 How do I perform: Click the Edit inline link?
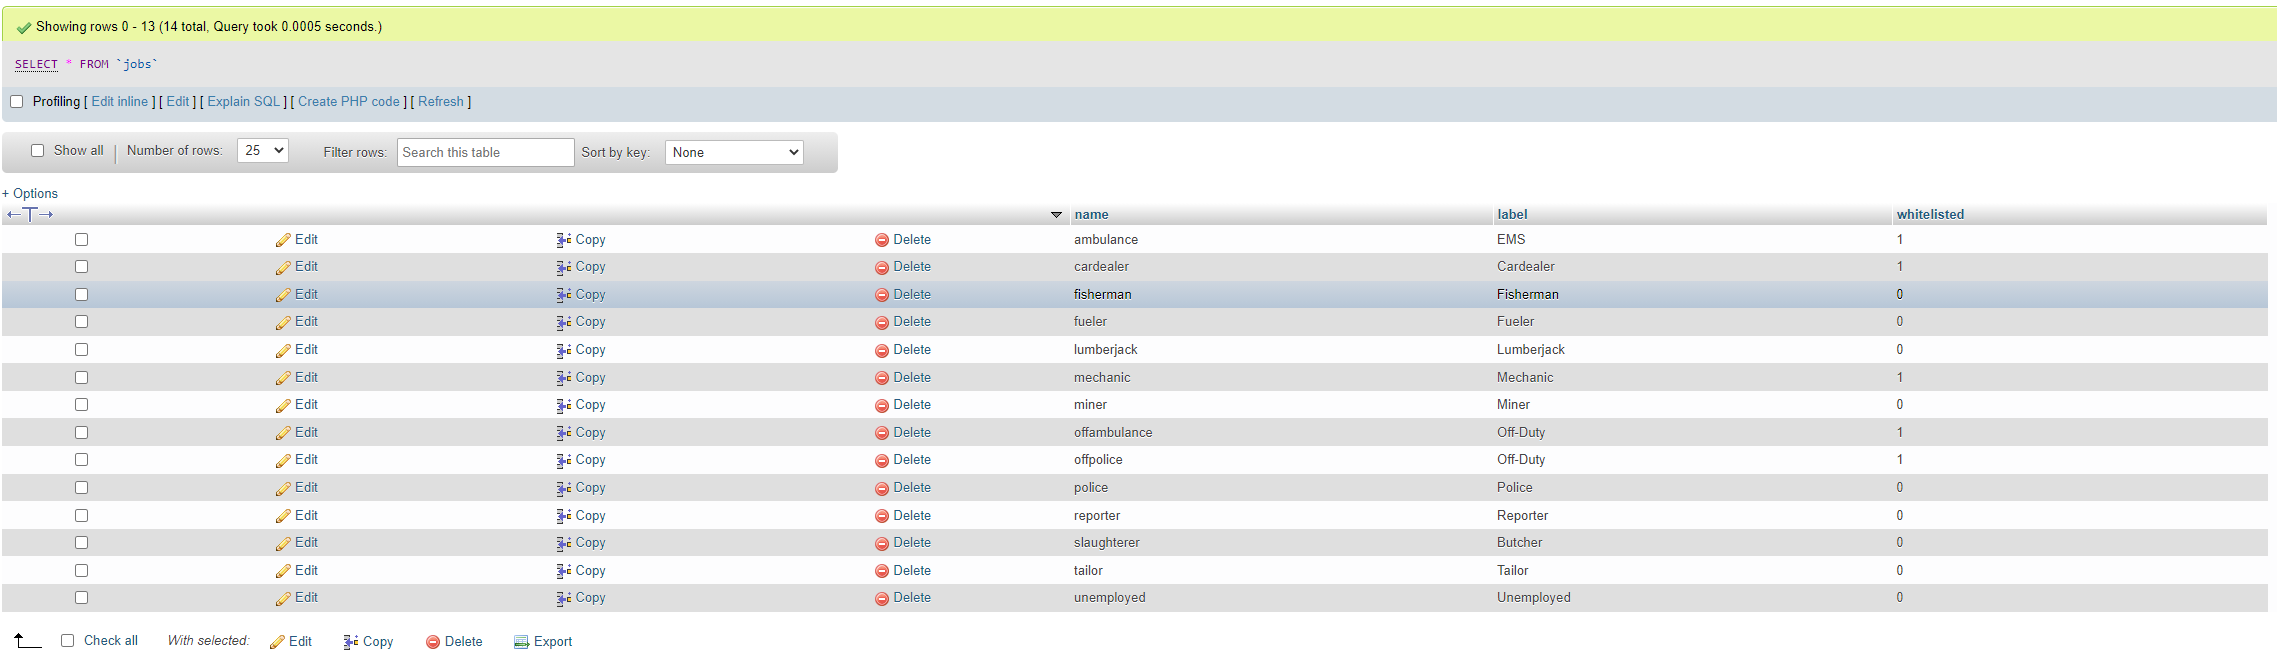pos(120,102)
